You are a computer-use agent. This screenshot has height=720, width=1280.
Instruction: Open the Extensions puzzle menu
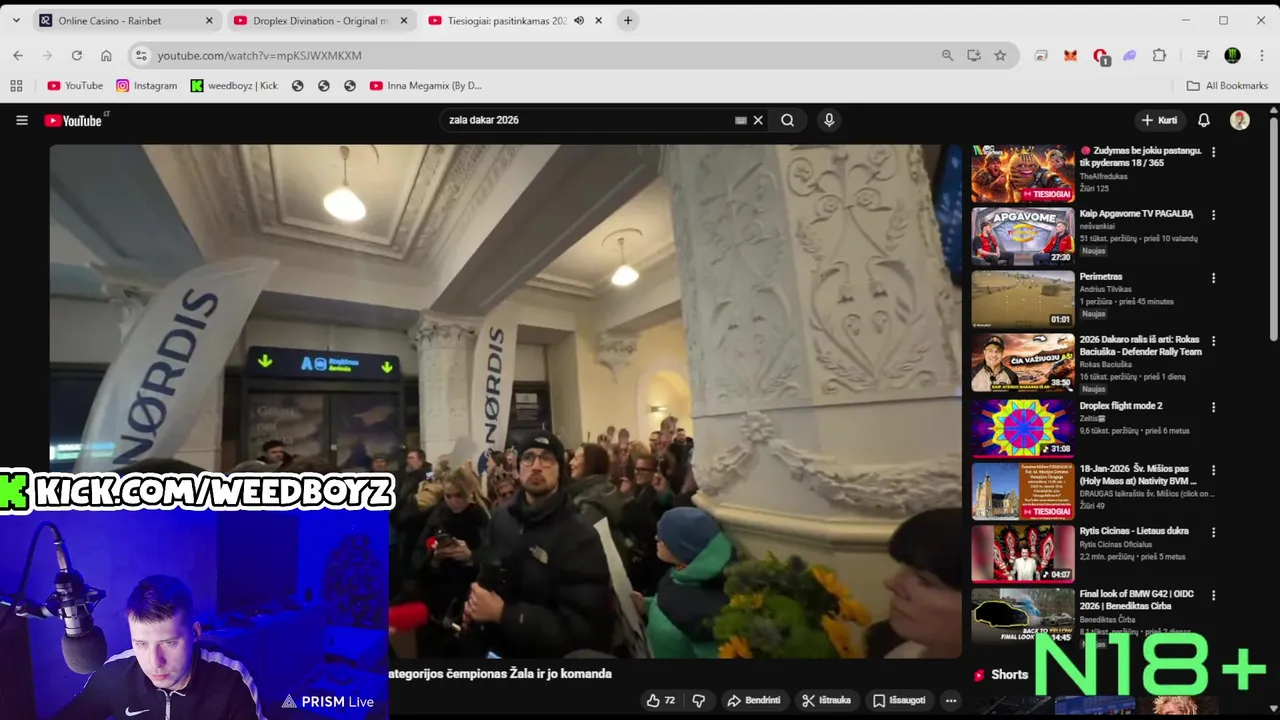1160,55
